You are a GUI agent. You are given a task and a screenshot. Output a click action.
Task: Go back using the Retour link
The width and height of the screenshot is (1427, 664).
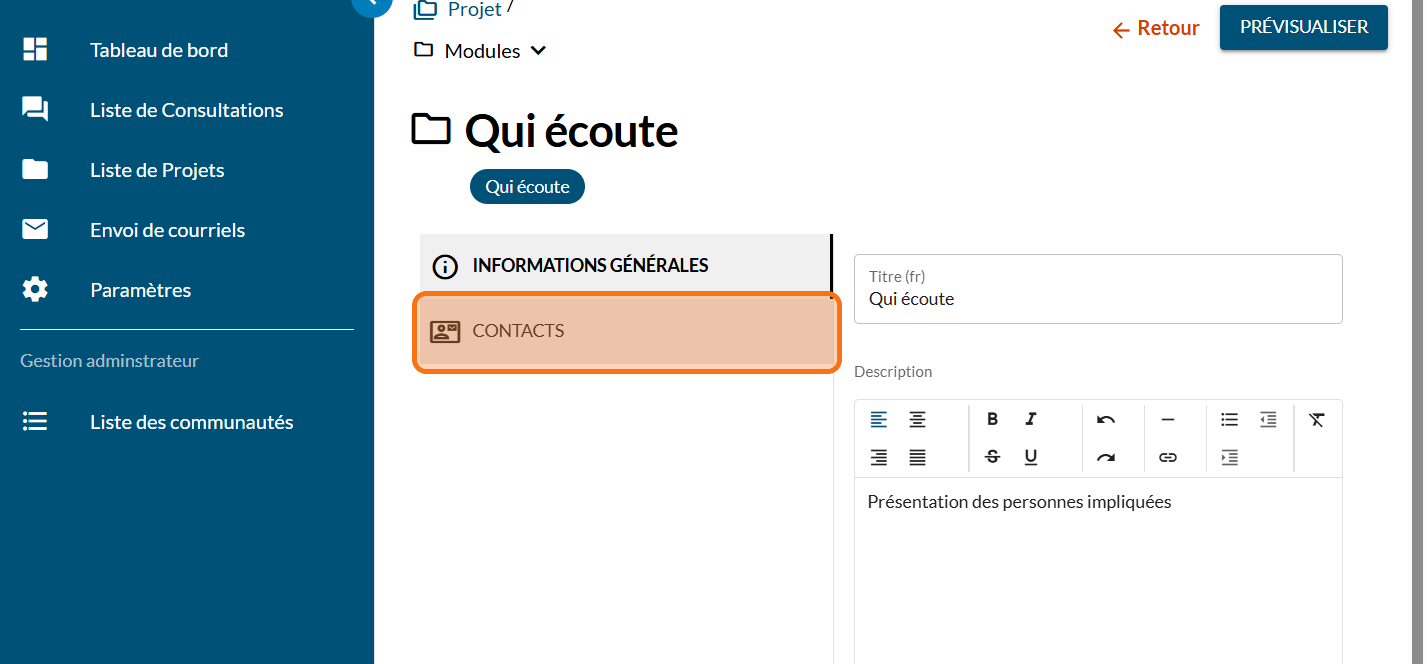[x=1156, y=29]
